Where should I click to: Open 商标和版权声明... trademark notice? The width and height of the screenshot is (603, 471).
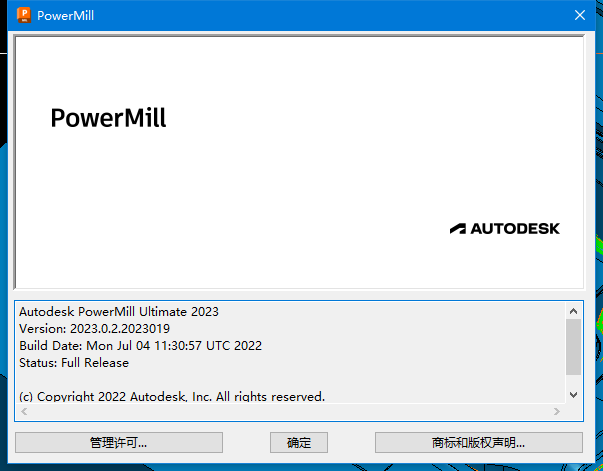coord(479,443)
